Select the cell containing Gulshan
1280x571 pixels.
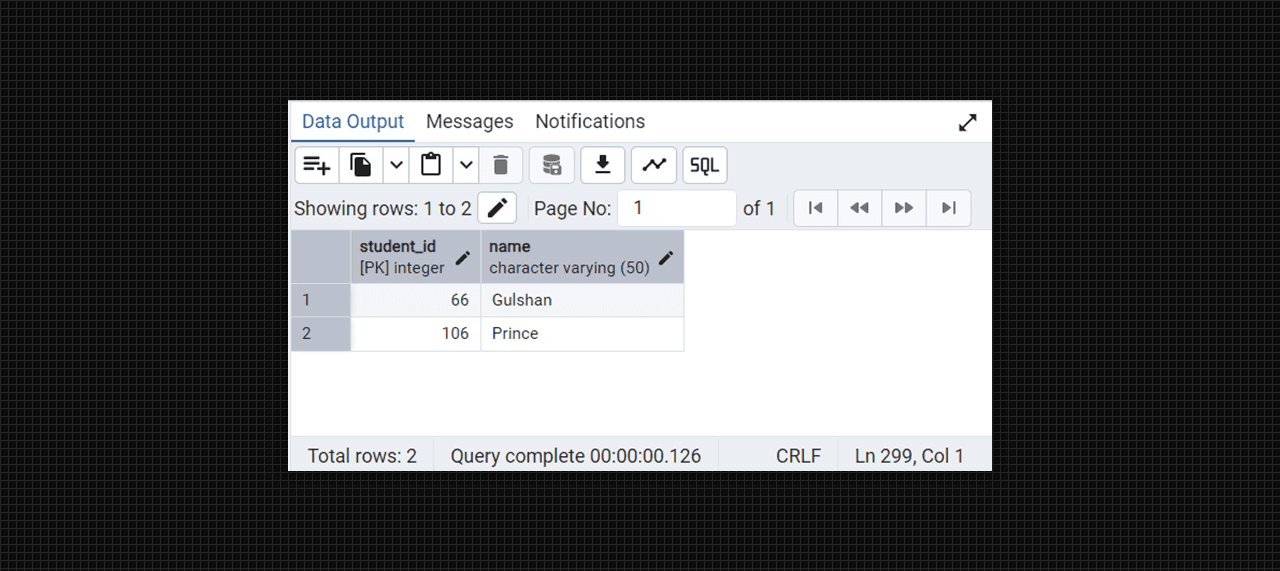click(582, 300)
